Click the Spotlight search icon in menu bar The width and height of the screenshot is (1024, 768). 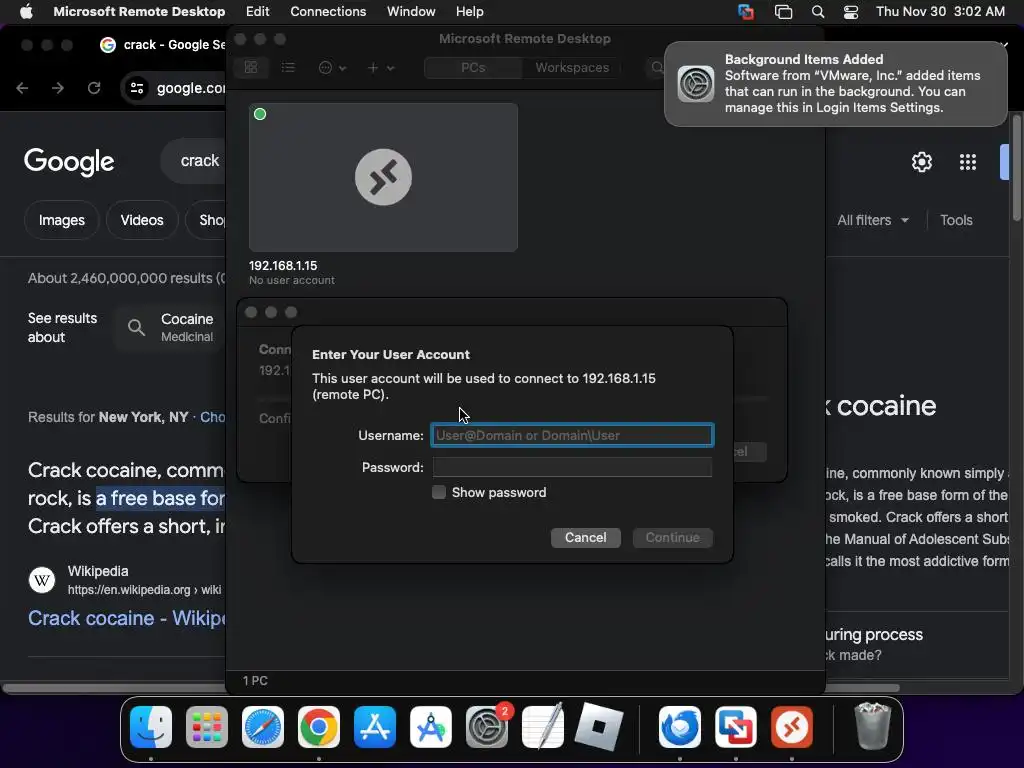pyautogui.click(x=818, y=12)
